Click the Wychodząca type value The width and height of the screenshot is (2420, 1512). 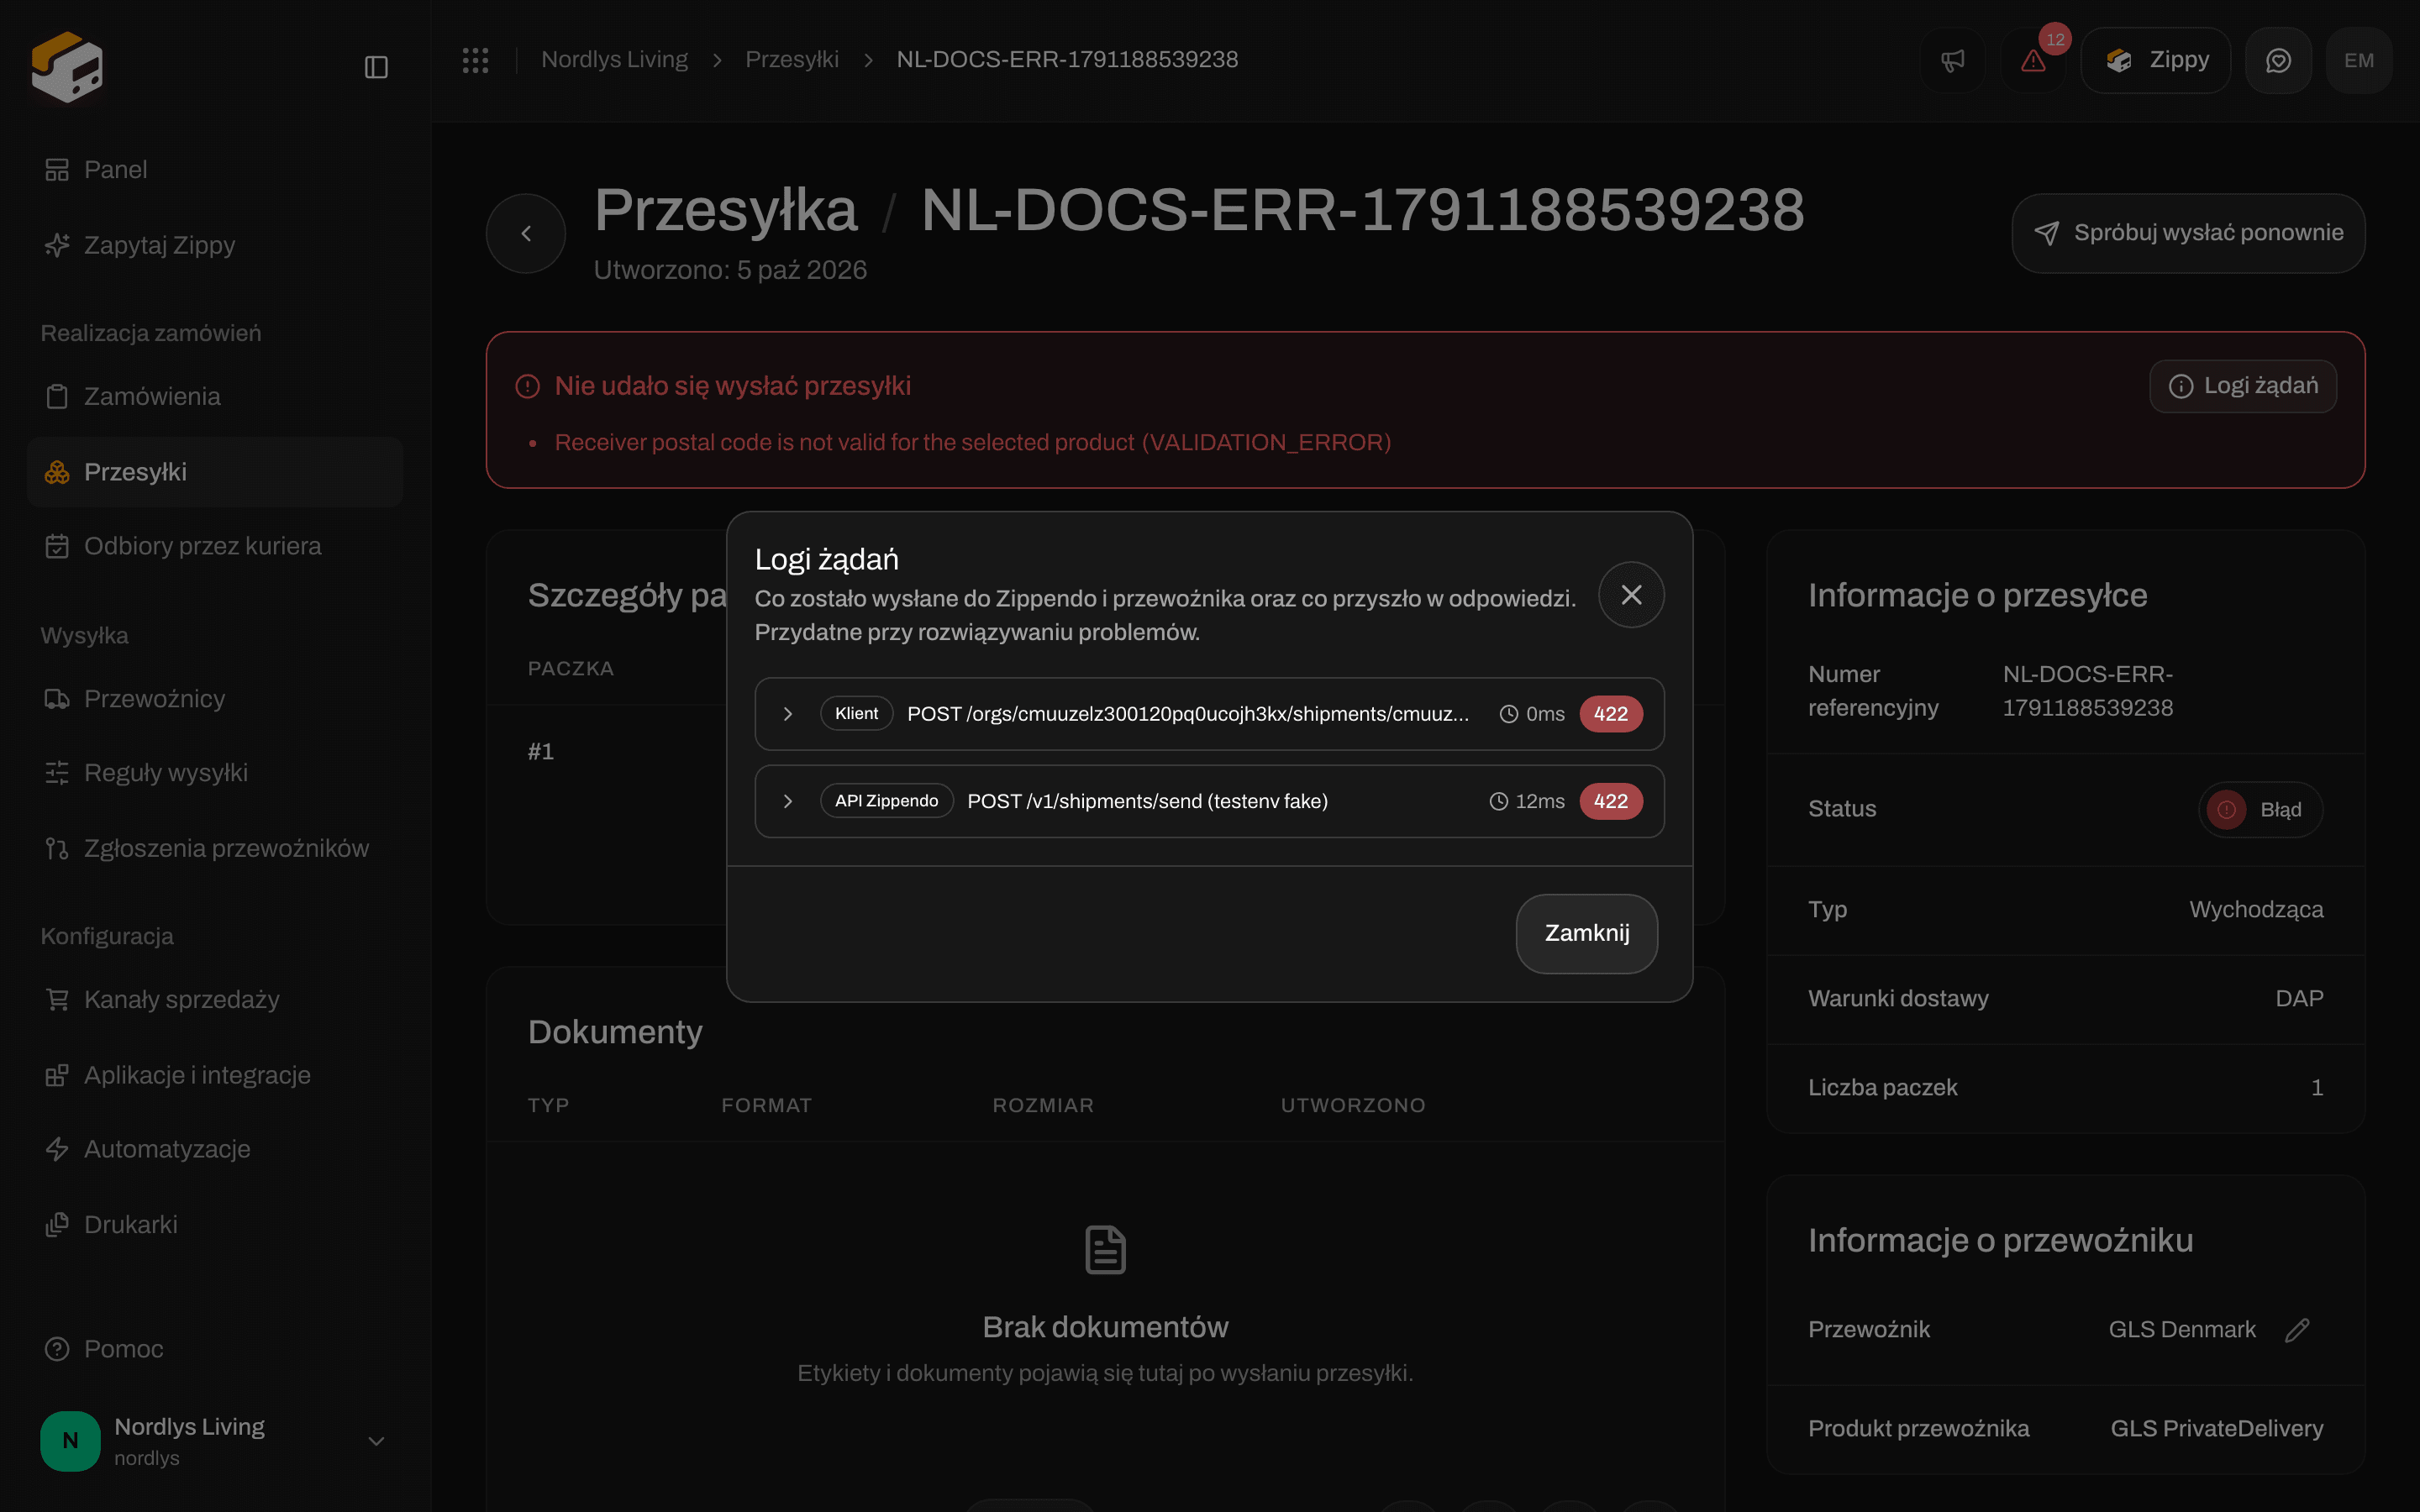tap(2256, 909)
